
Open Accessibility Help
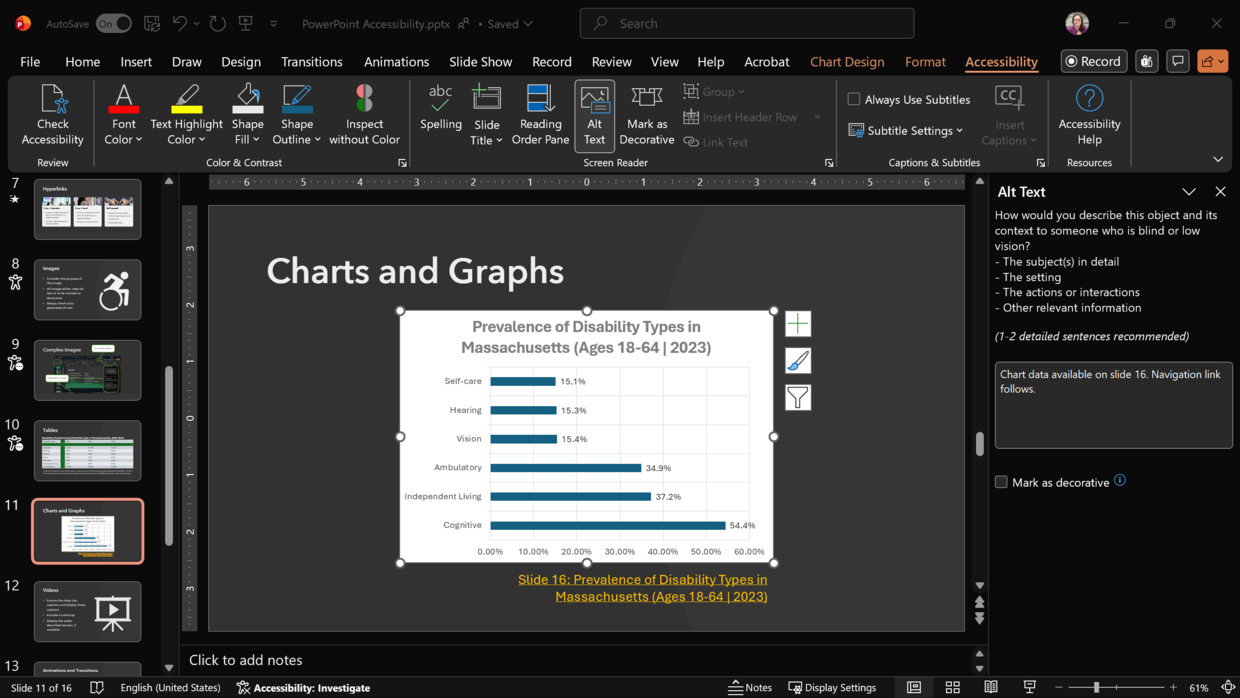click(x=1089, y=115)
